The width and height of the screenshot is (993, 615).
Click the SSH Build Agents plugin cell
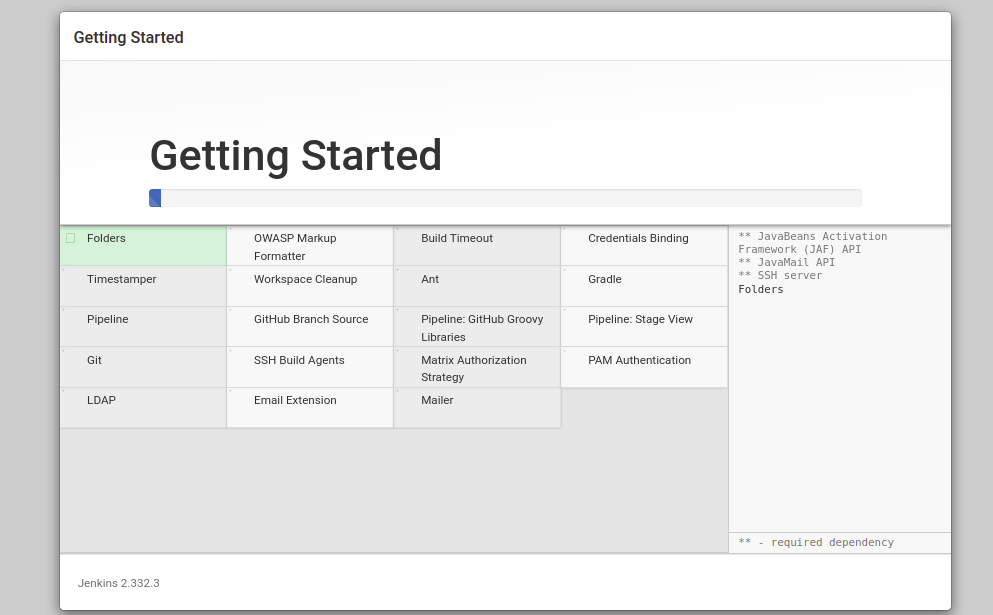(310, 367)
